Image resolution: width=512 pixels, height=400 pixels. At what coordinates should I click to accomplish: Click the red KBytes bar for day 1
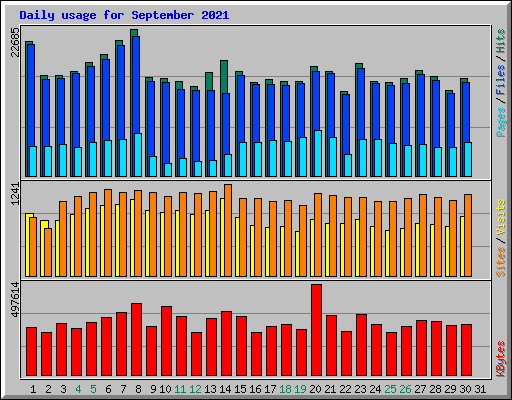pyautogui.click(x=32, y=352)
